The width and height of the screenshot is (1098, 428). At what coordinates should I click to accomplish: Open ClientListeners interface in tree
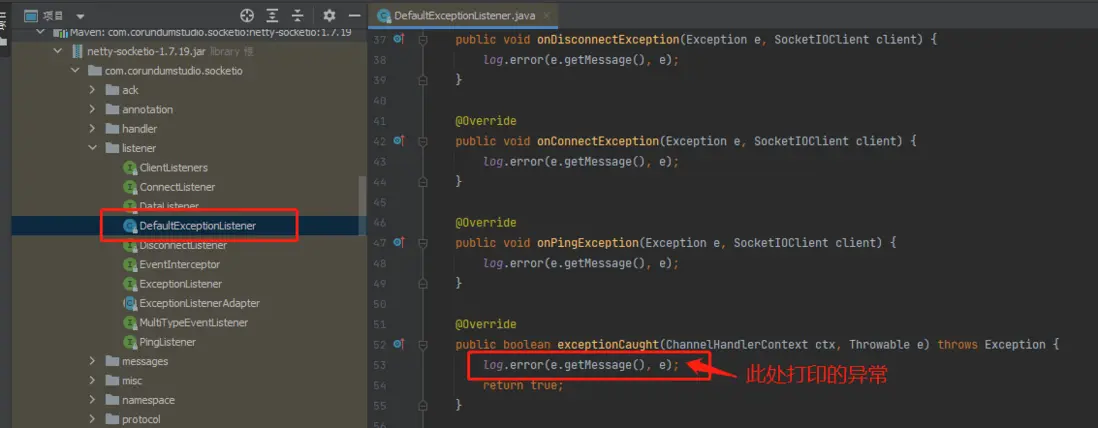(174, 167)
